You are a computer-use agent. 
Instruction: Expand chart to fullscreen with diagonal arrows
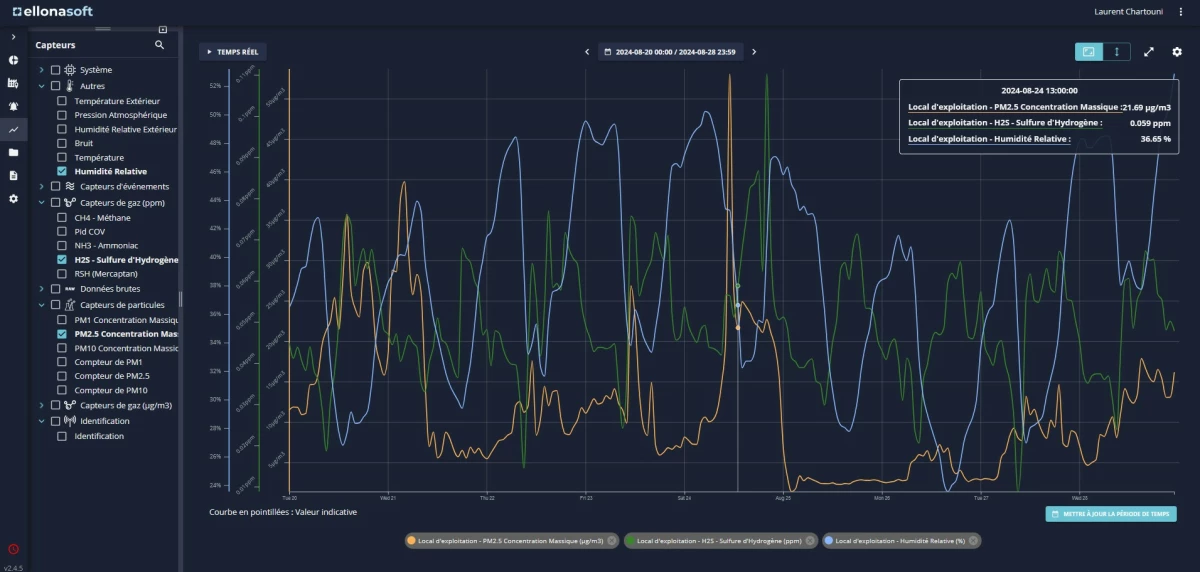pyautogui.click(x=1149, y=52)
